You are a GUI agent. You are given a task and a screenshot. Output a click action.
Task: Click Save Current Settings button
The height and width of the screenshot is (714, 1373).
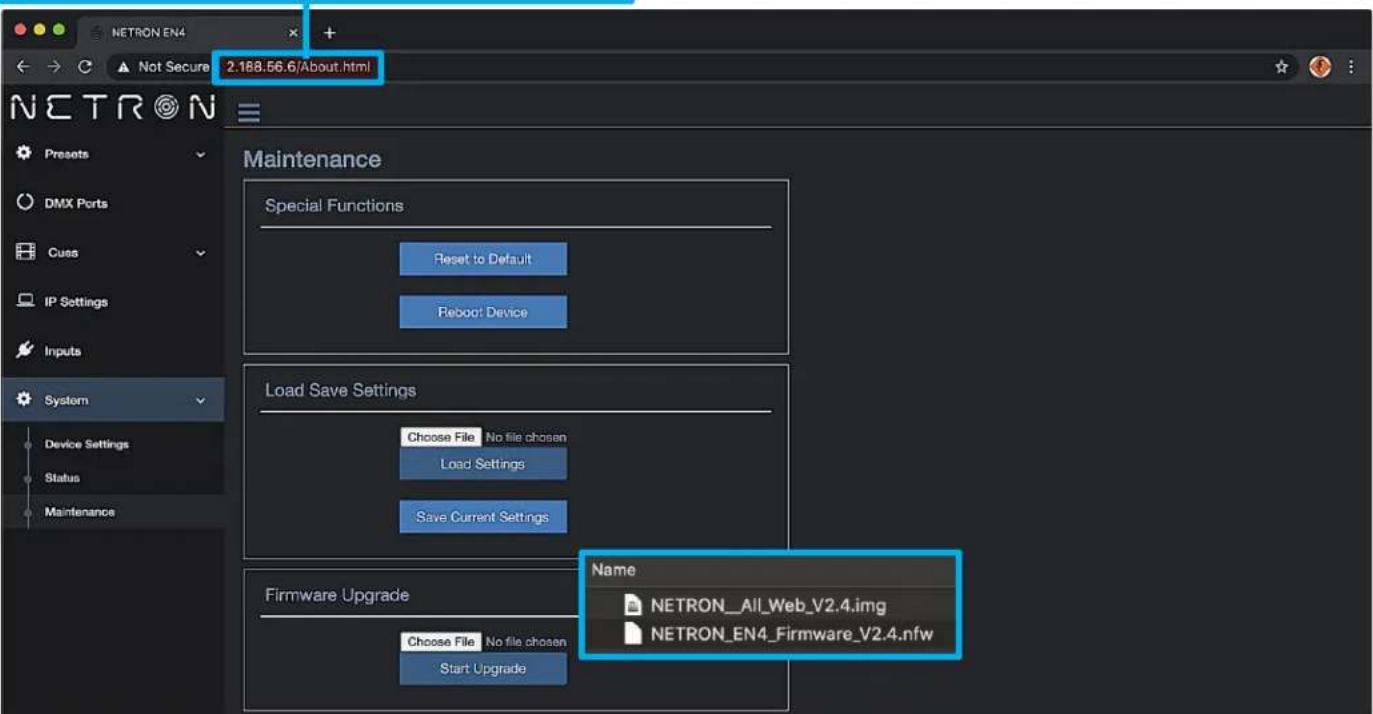coord(483,517)
